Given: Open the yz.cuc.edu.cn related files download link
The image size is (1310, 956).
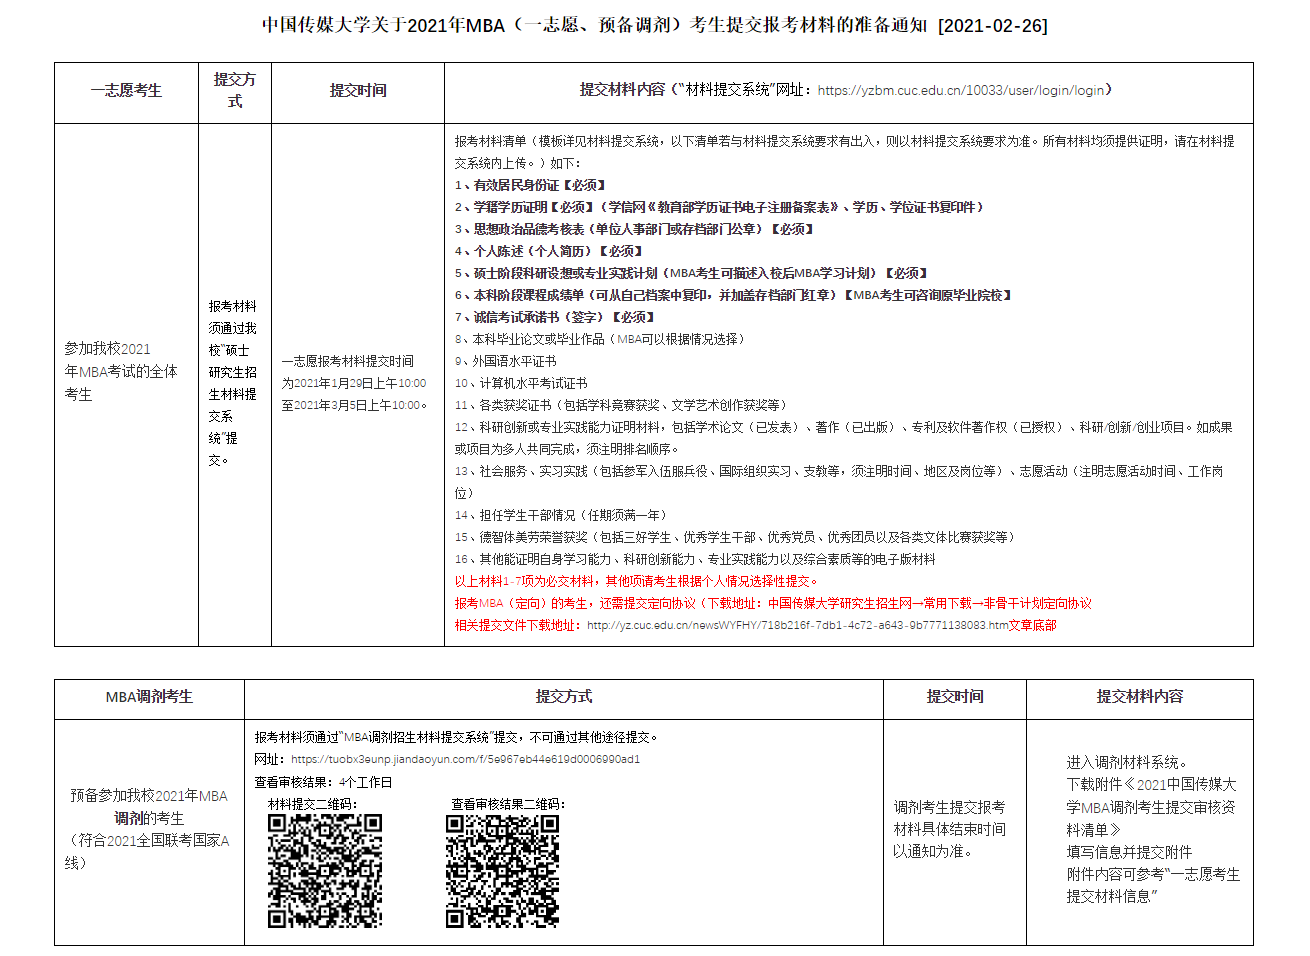Looking at the screenshot, I should click(797, 625).
